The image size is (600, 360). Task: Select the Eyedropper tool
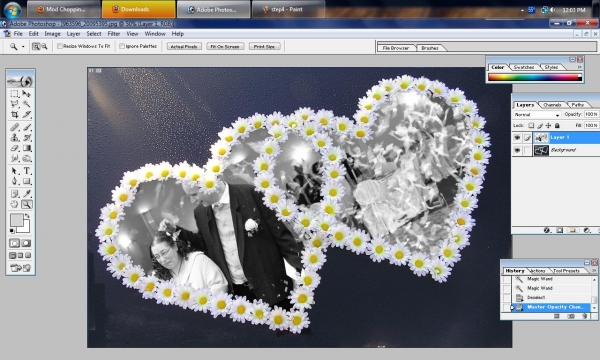(x=26, y=194)
